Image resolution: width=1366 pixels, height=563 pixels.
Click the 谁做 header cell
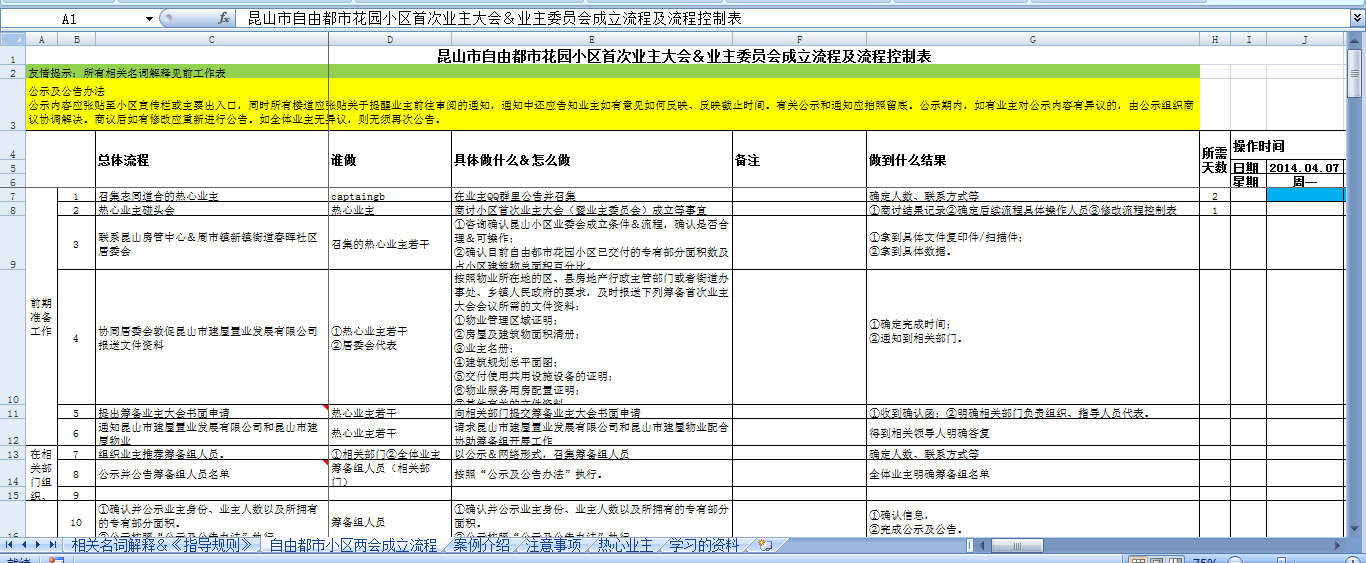[x=390, y=160]
